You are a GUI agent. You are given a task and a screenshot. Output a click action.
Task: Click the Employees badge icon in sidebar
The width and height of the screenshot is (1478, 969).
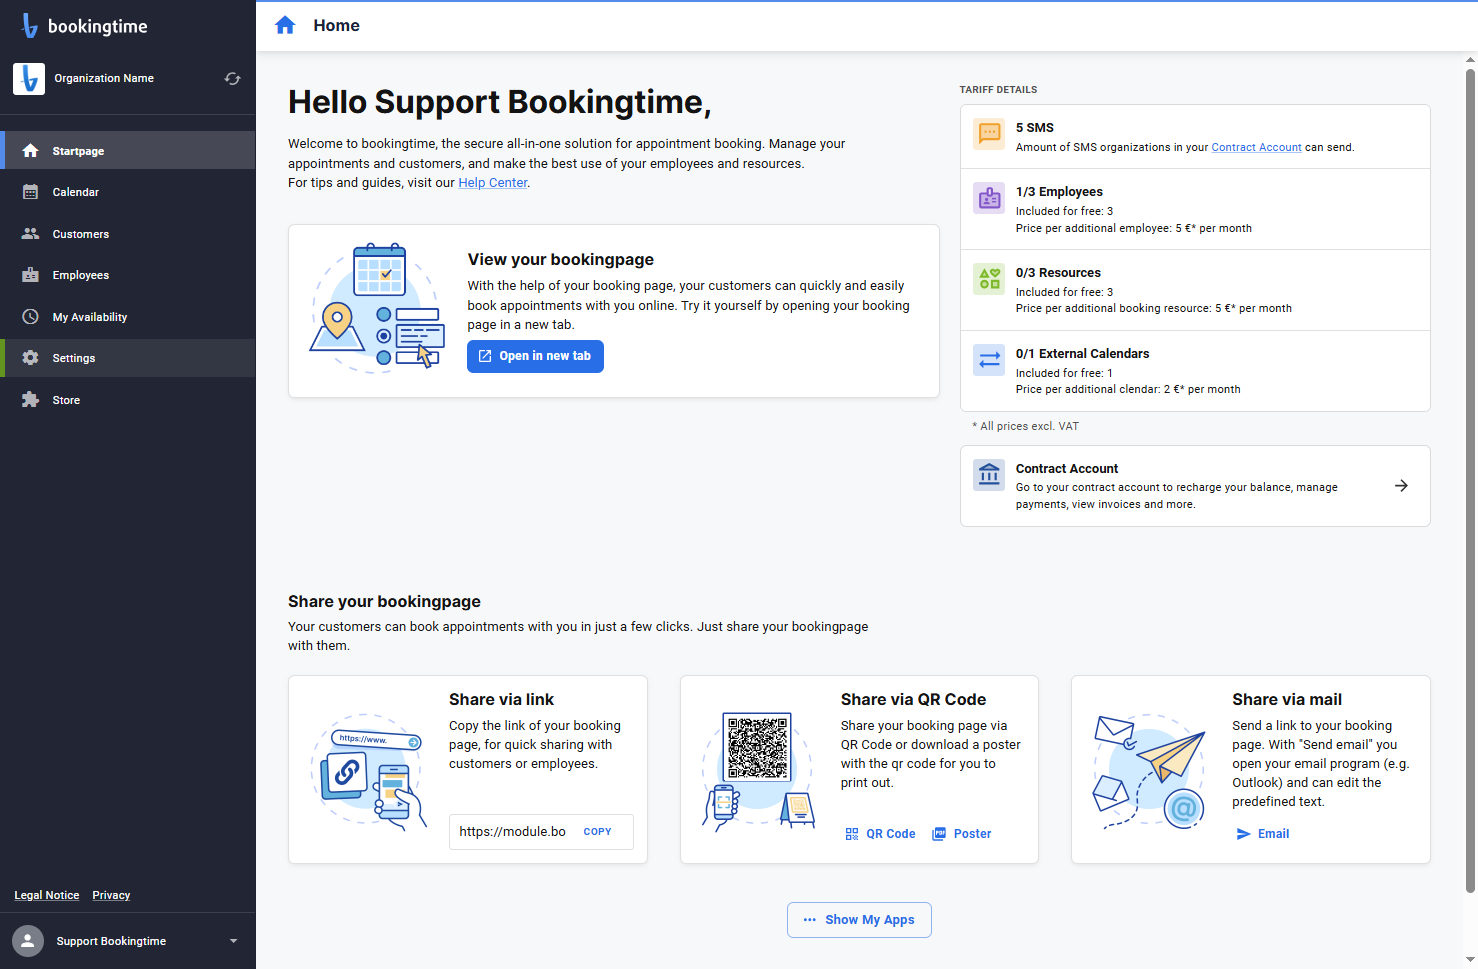[31, 275]
